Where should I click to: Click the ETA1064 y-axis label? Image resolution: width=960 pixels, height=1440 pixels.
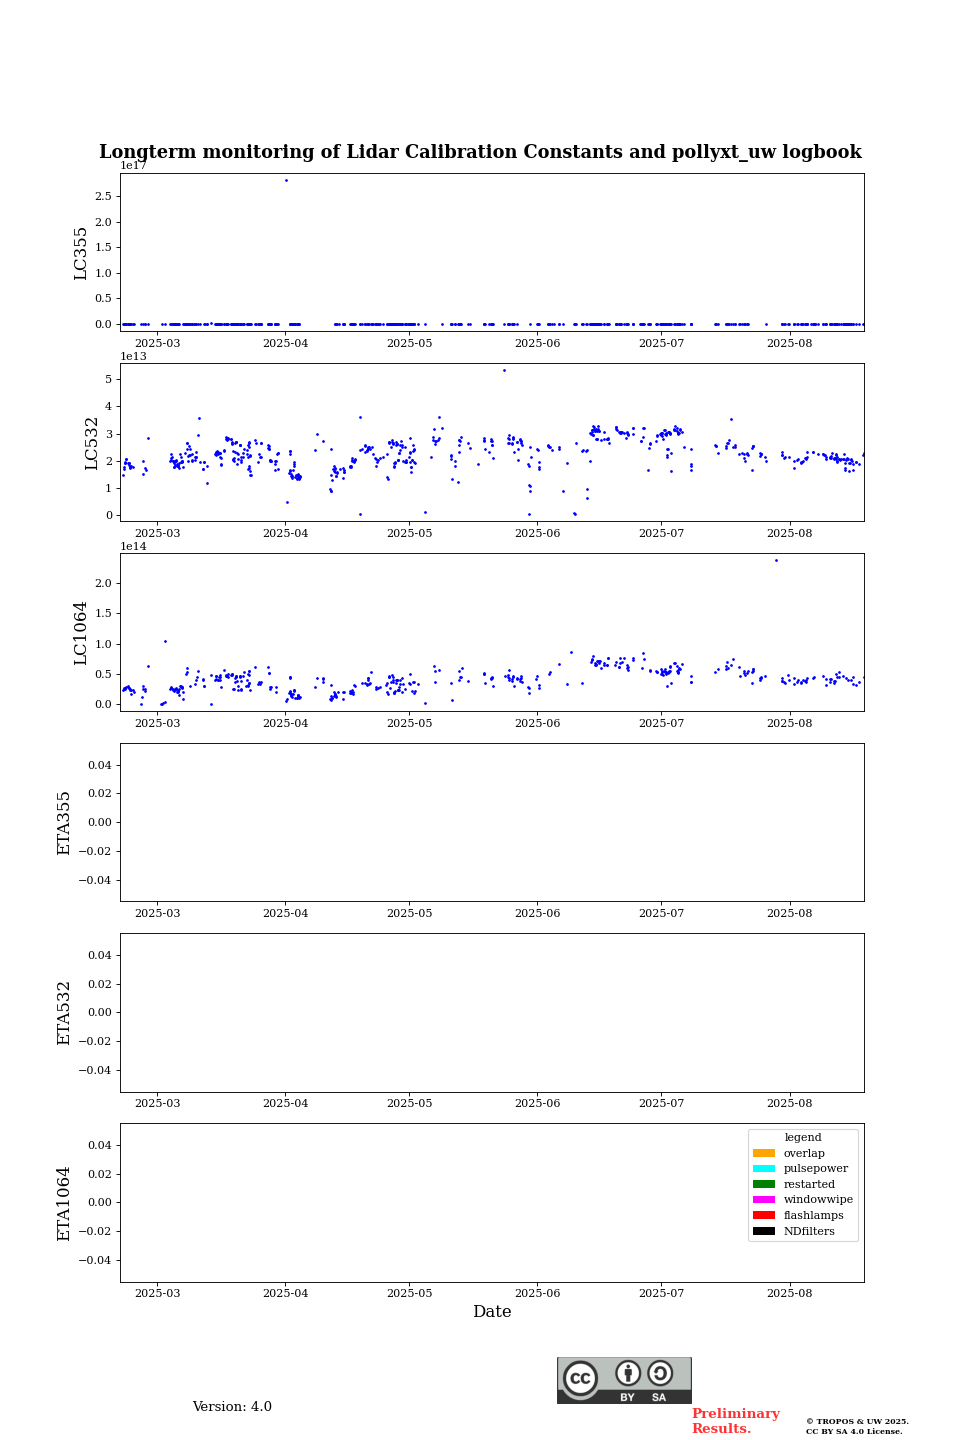[x=64, y=1203]
